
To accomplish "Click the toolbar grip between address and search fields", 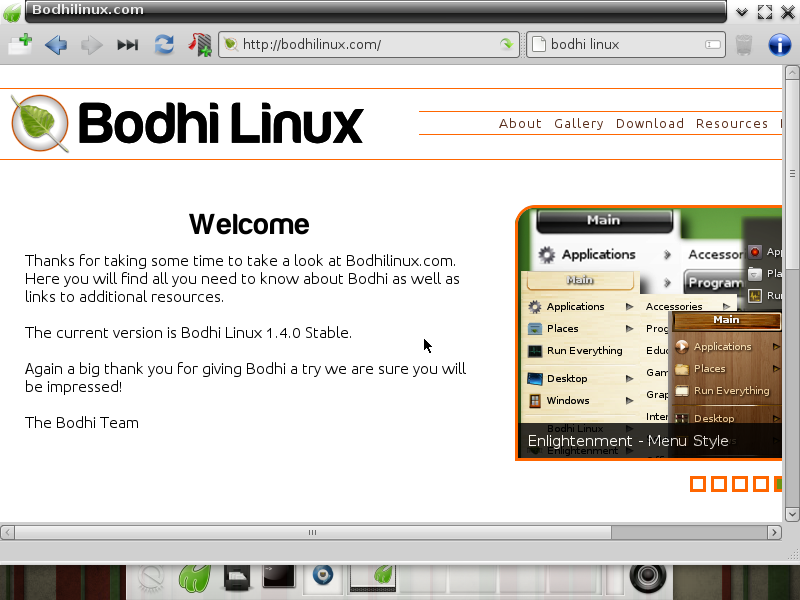I will click(522, 44).
